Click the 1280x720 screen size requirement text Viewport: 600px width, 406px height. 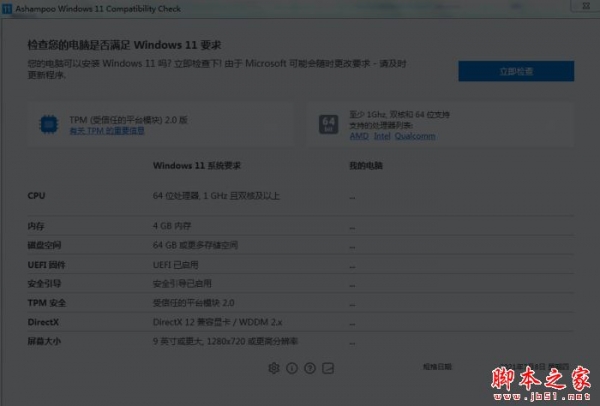[225, 341]
